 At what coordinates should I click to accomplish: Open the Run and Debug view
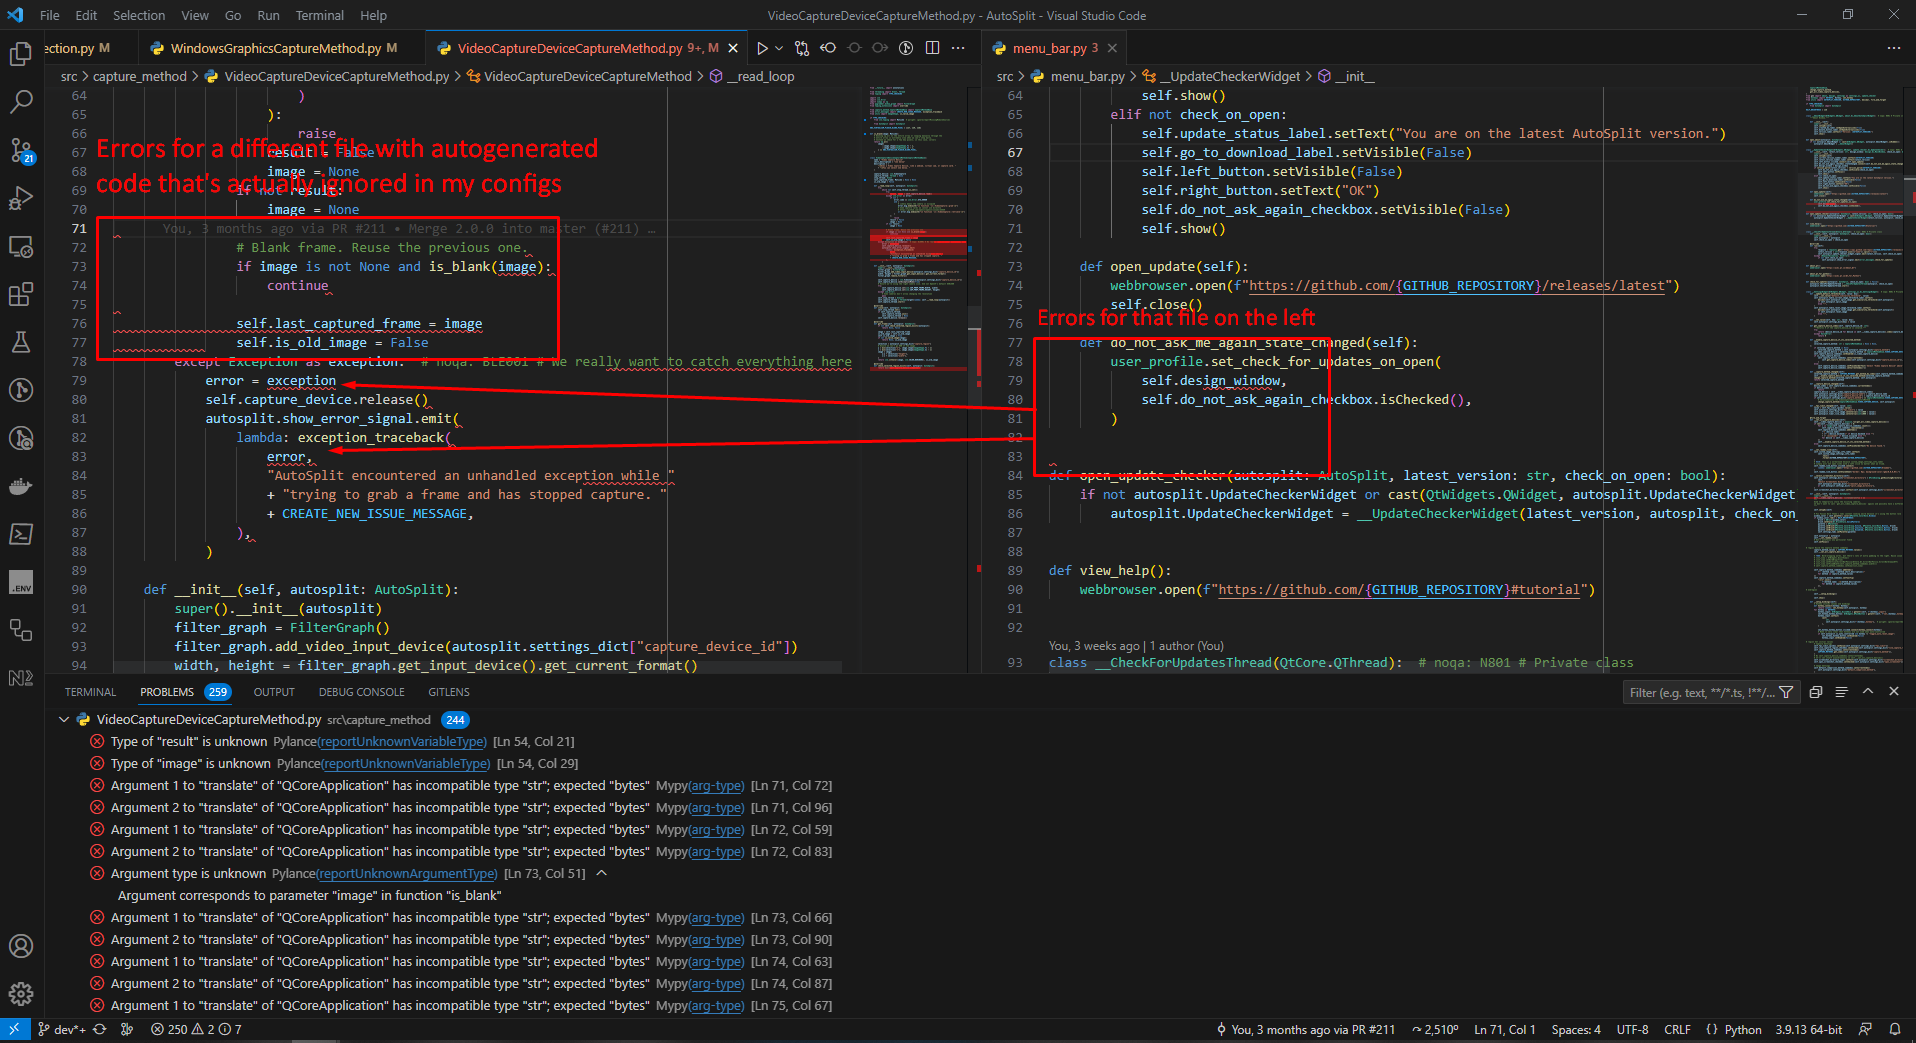tap(21, 198)
